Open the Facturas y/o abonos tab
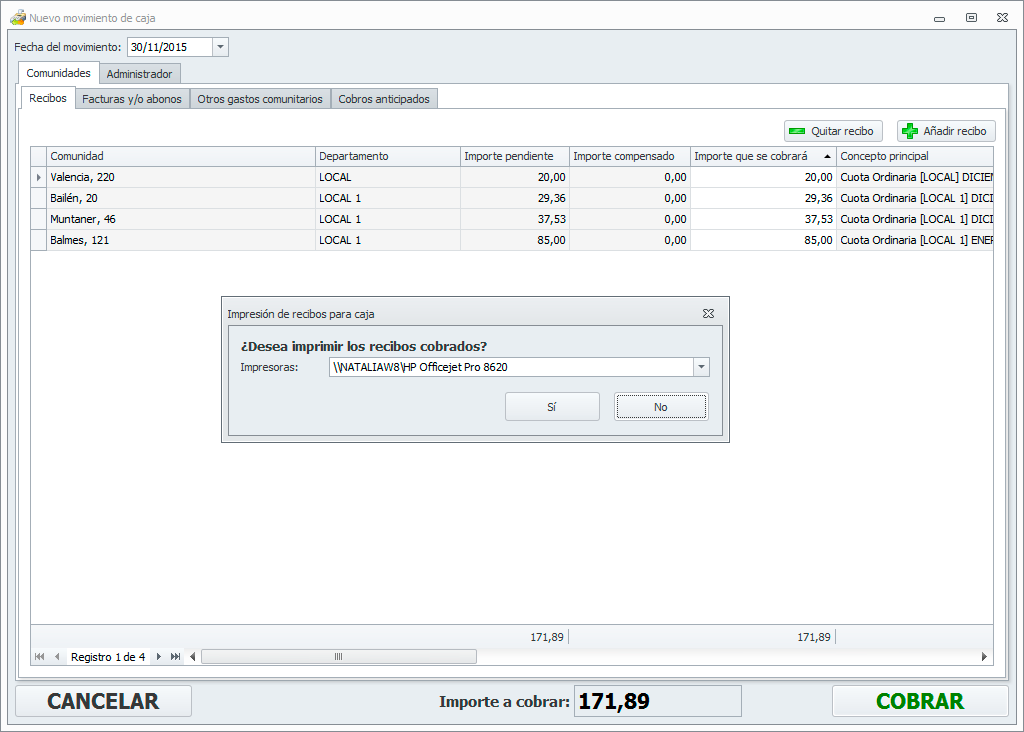This screenshot has height=732, width=1024. [x=132, y=99]
